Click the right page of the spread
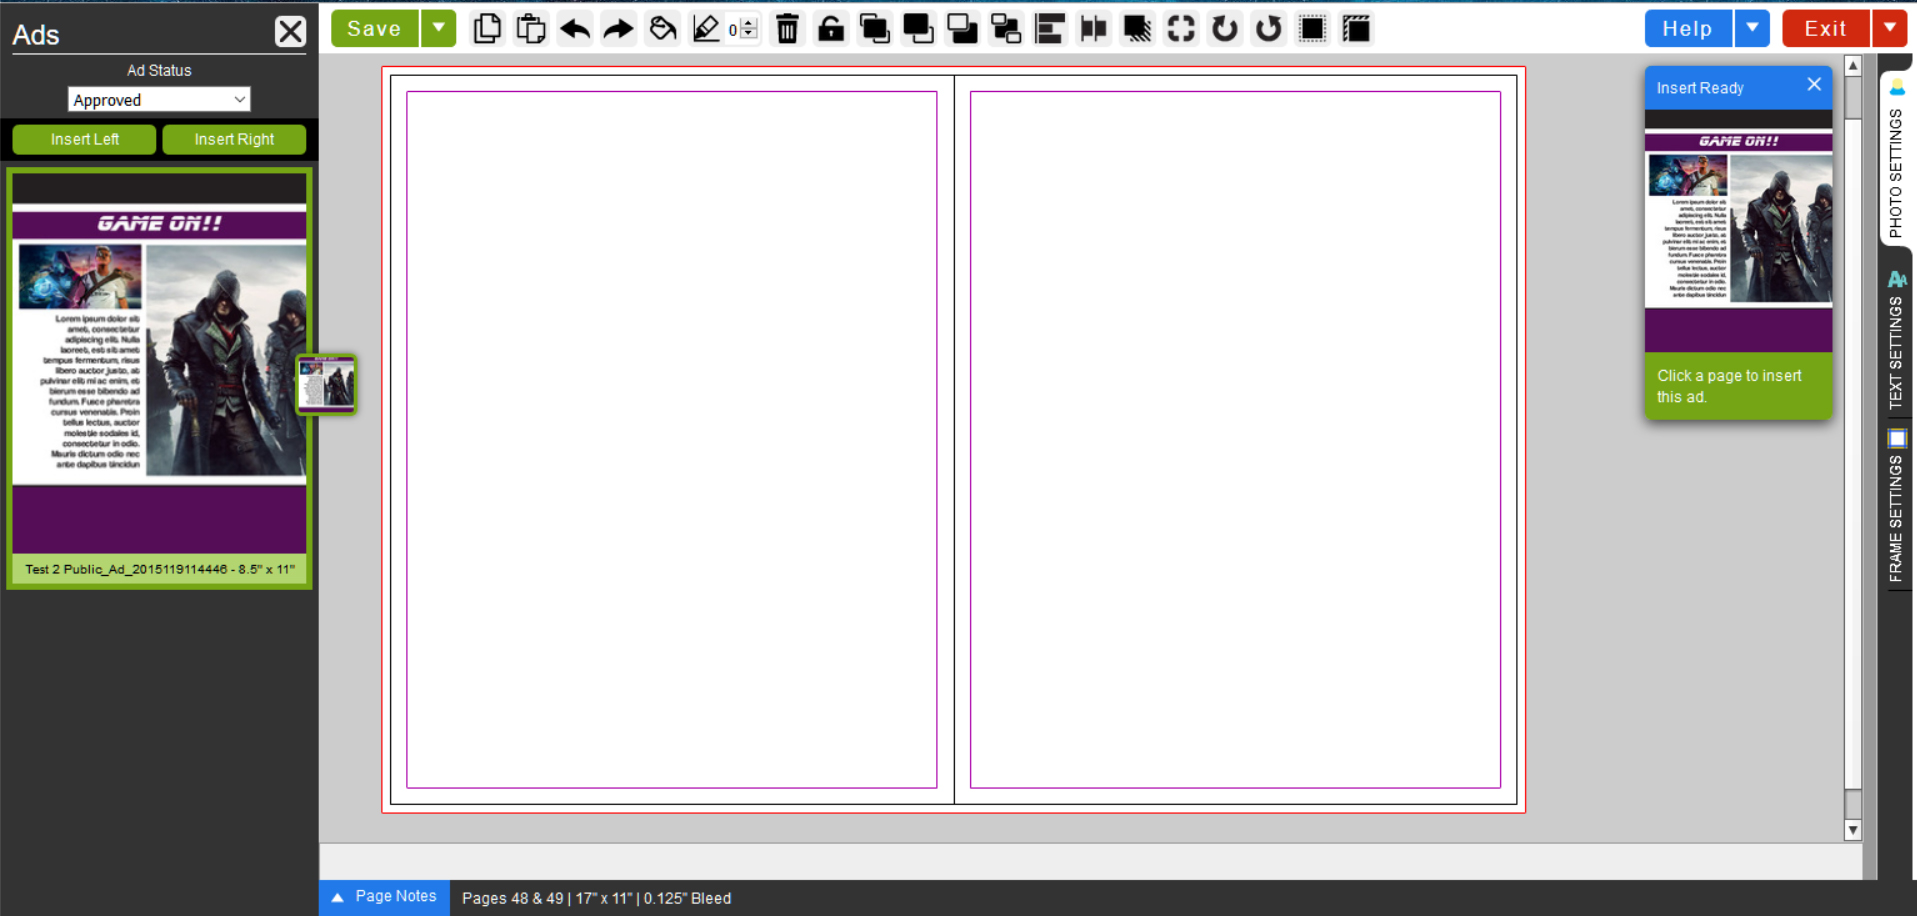The height and width of the screenshot is (916, 1917). (1236, 440)
